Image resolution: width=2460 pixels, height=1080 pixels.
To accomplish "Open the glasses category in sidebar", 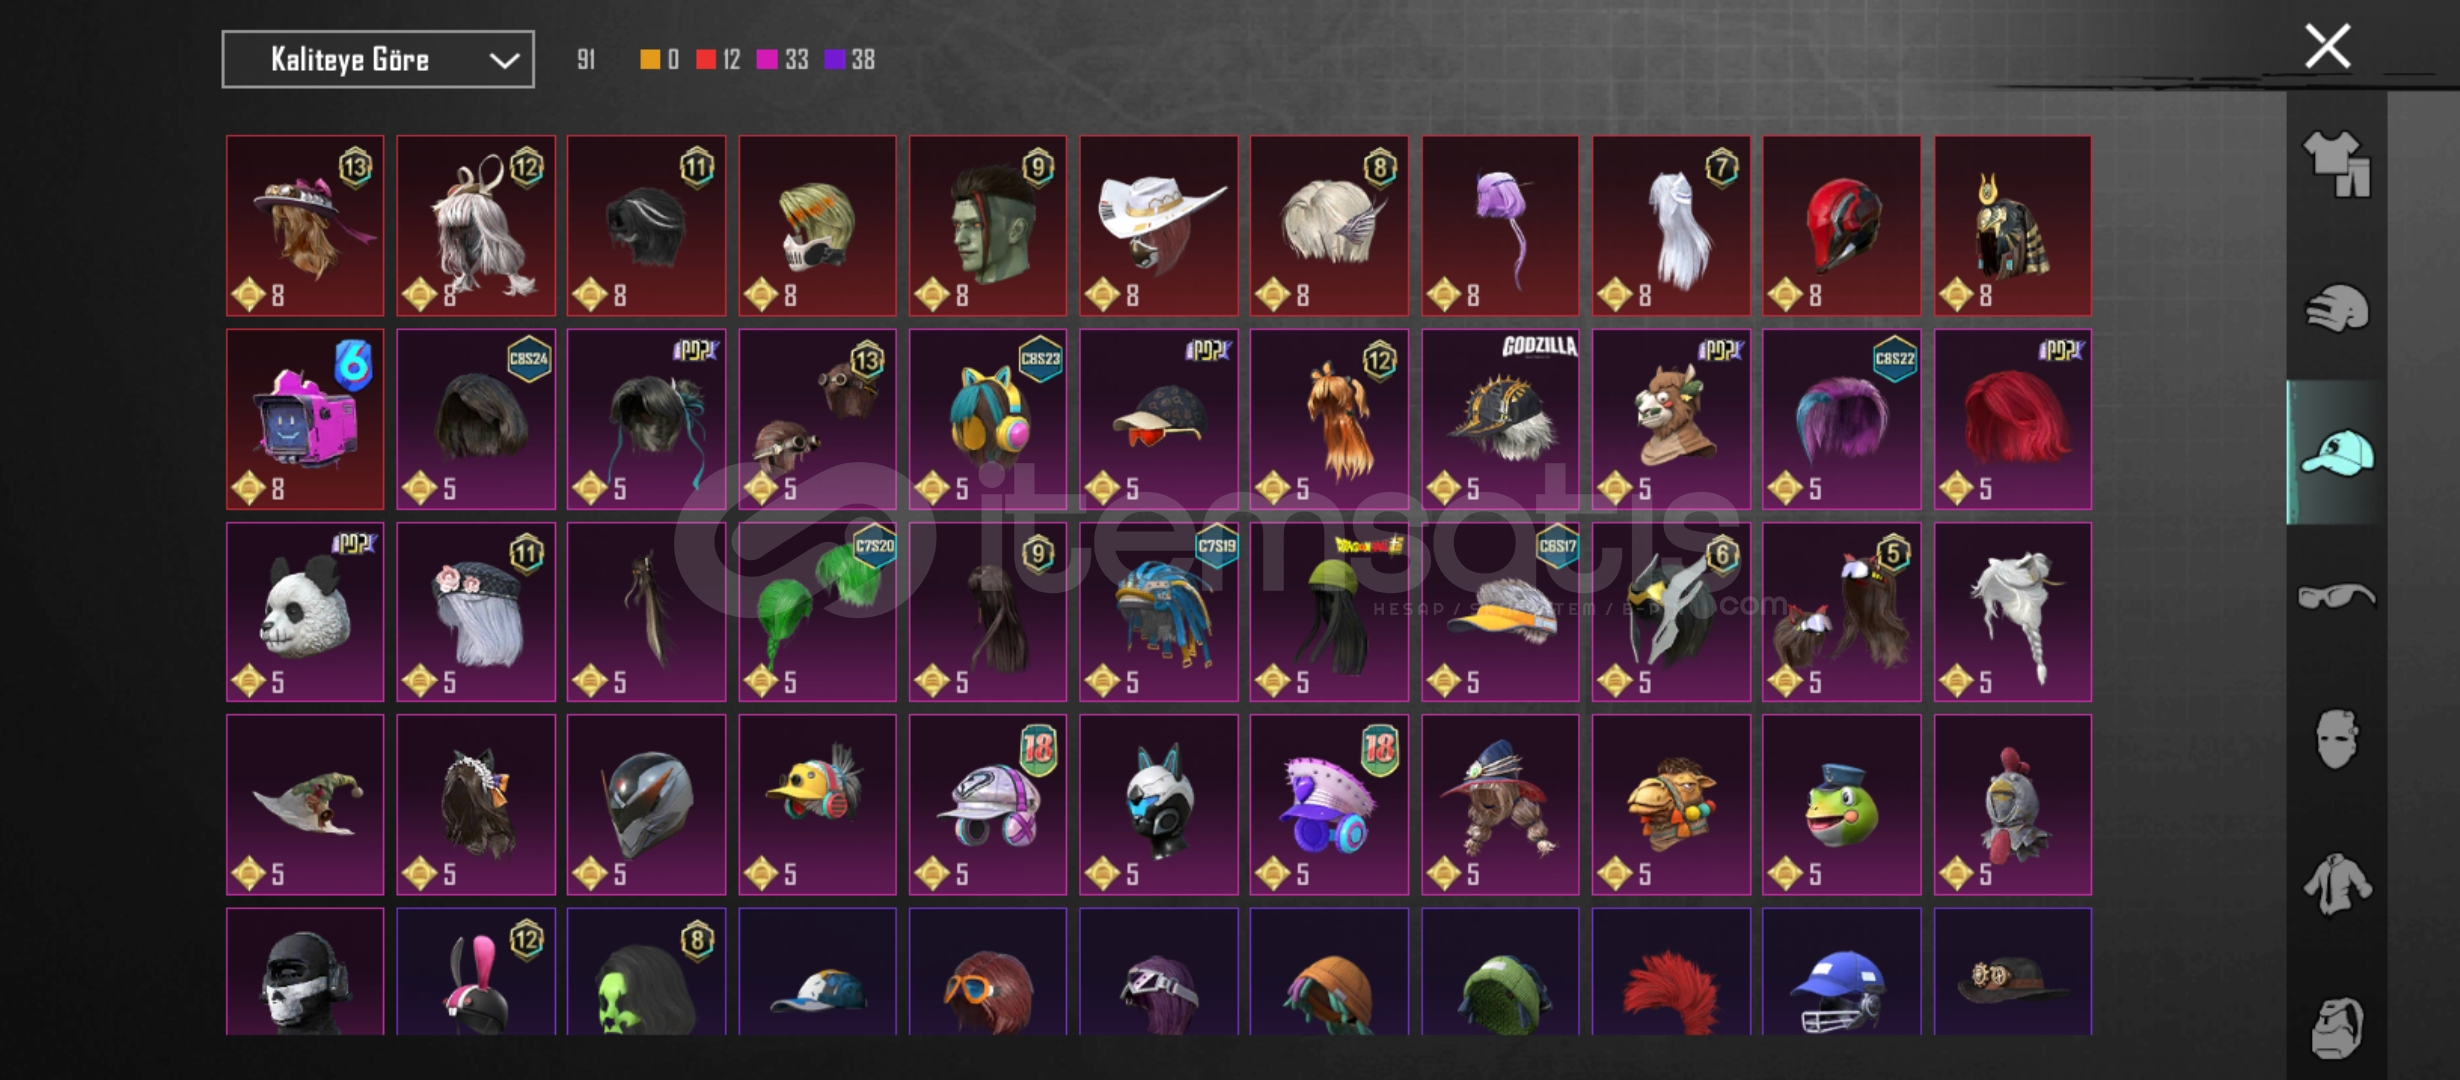I will (2336, 596).
